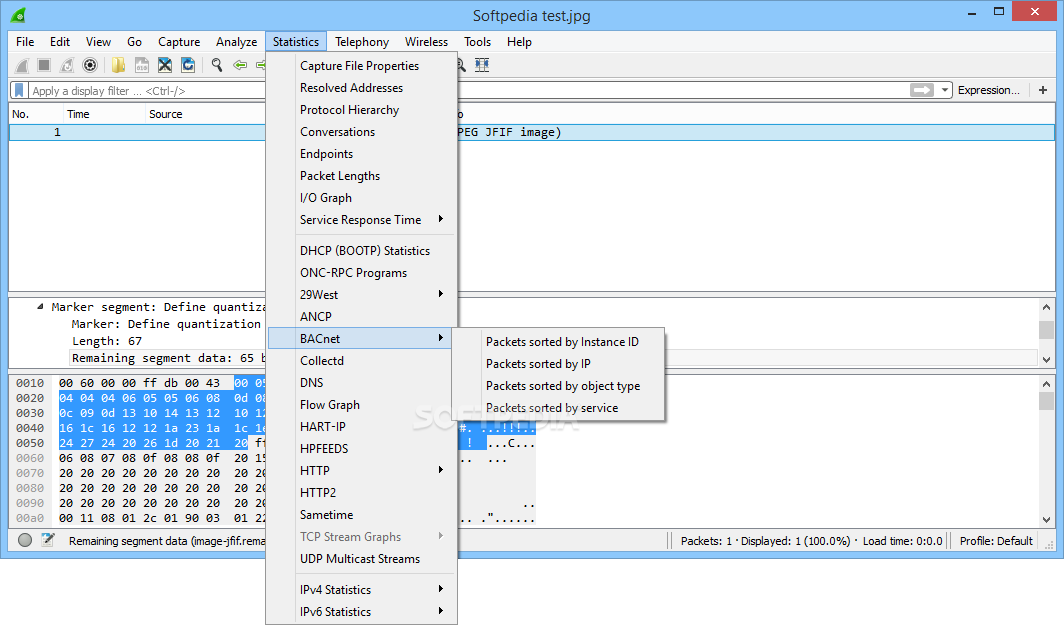The image size is (1064, 625).
Task: Click the display filter bookmark icon
Action: (x=19, y=90)
